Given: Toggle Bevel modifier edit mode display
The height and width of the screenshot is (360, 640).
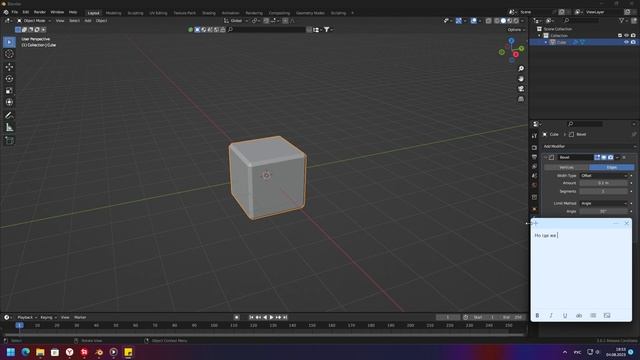Looking at the screenshot, I should pyautogui.click(x=597, y=157).
